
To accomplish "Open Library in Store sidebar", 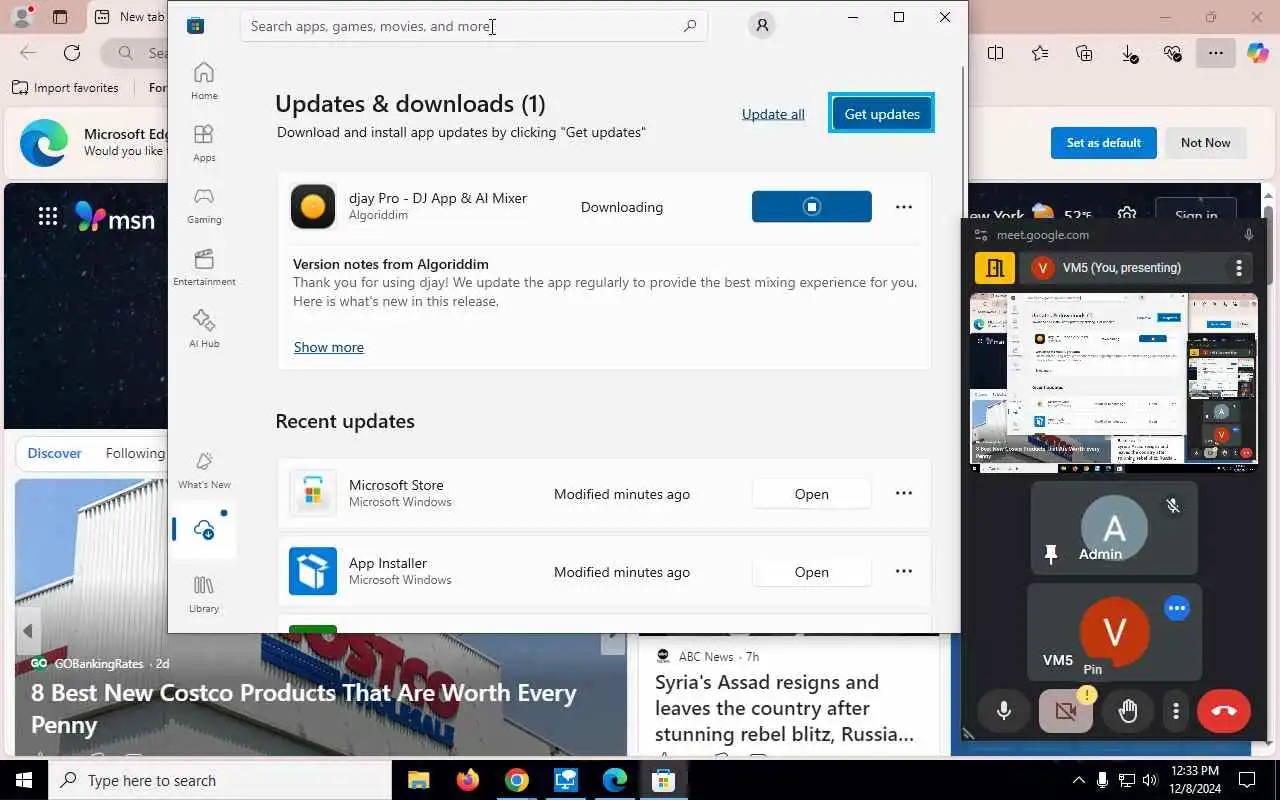I will click(204, 594).
